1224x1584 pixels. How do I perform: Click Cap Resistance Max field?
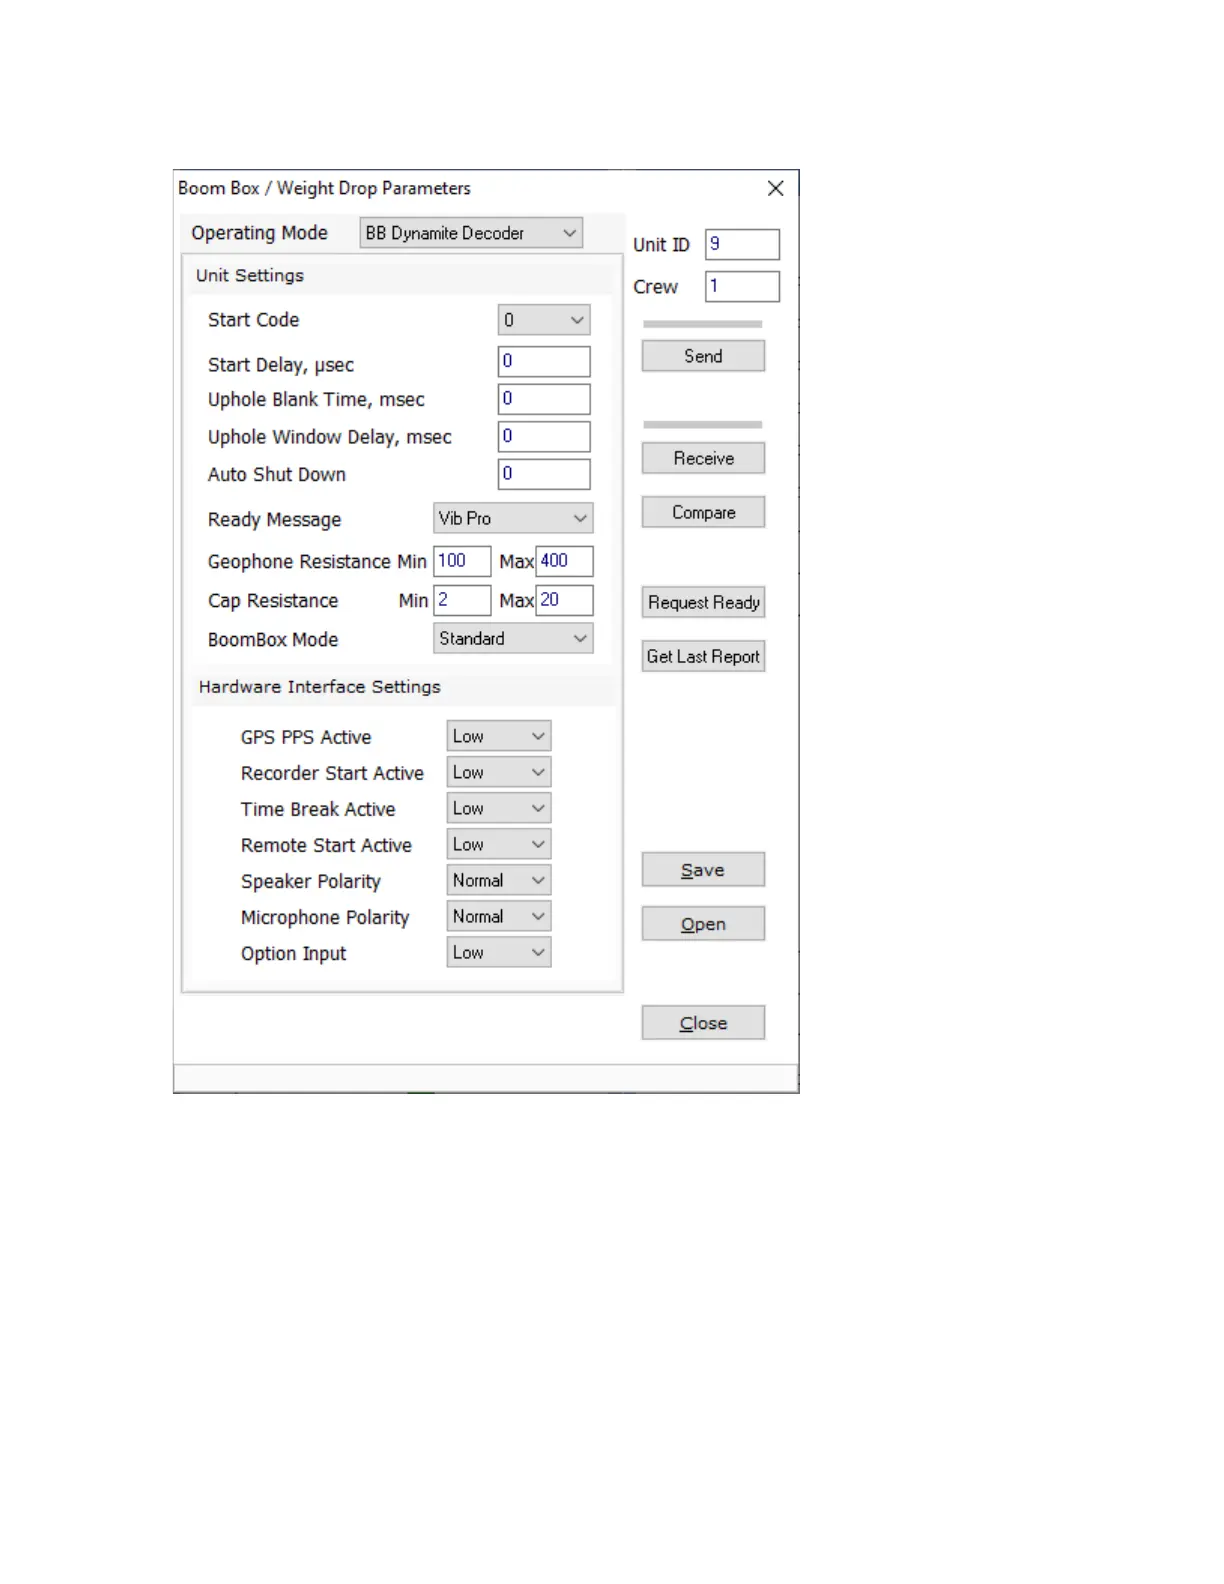[565, 600]
